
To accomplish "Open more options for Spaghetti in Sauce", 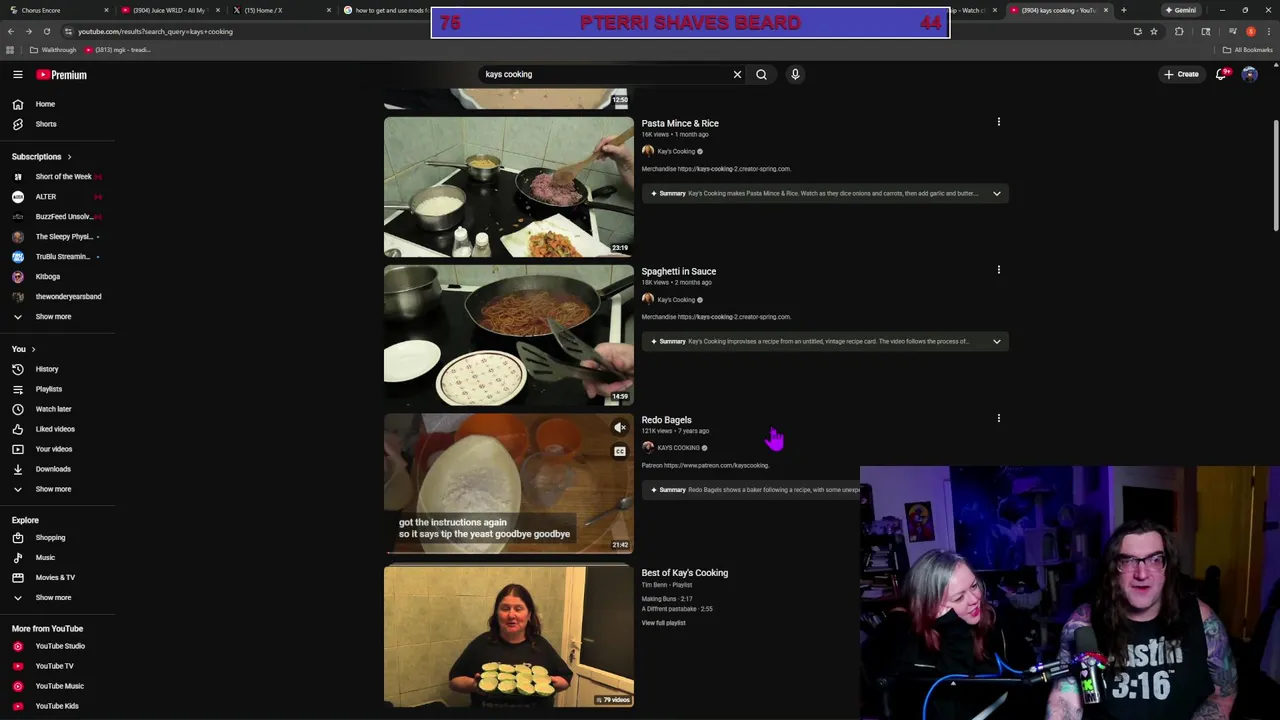I will [x=998, y=270].
